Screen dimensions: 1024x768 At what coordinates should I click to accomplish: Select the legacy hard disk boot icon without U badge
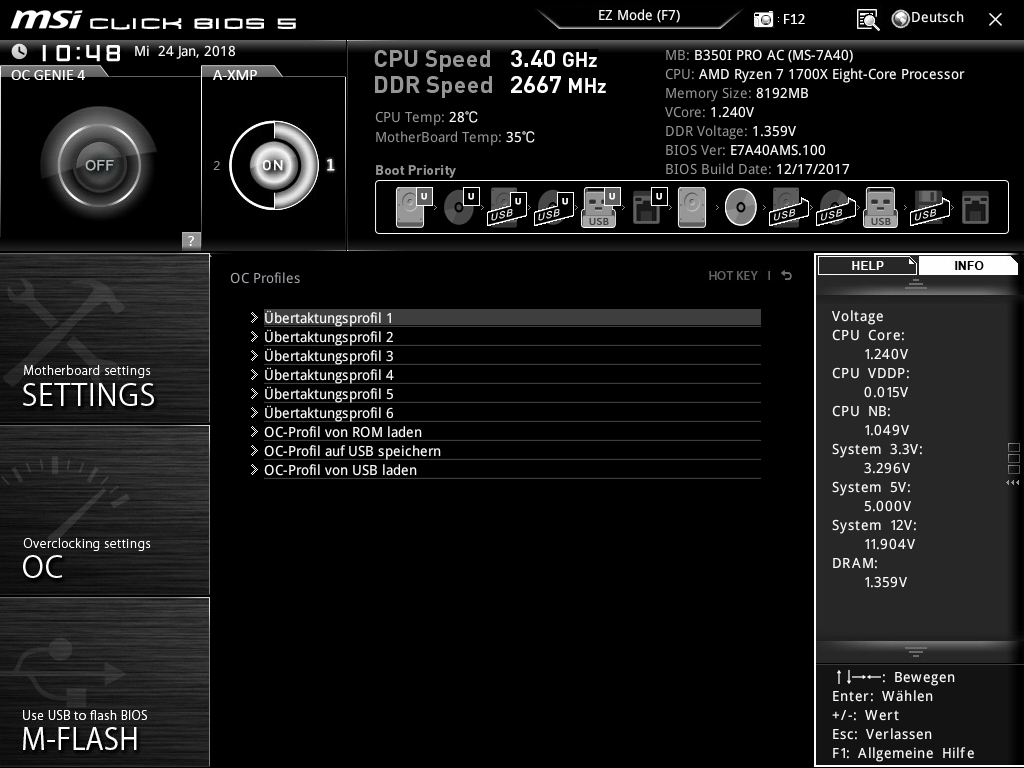click(692, 207)
